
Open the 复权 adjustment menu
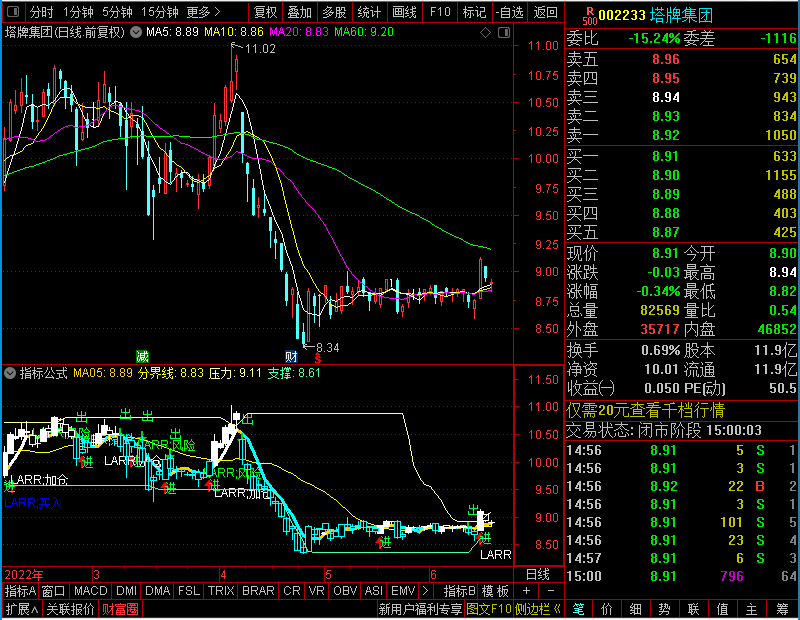click(x=265, y=12)
